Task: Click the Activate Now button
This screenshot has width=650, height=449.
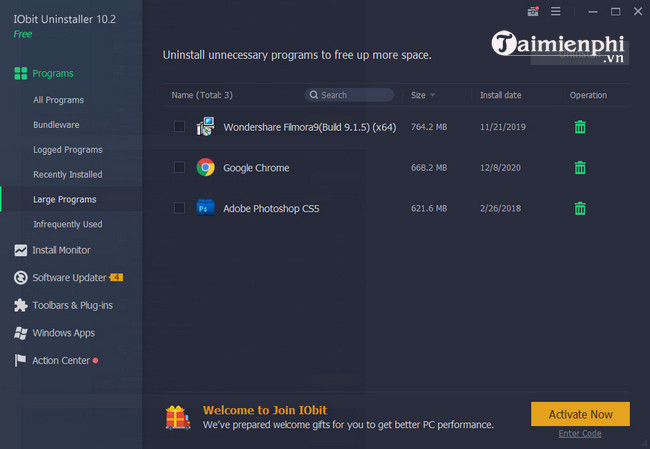Action: [580, 414]
